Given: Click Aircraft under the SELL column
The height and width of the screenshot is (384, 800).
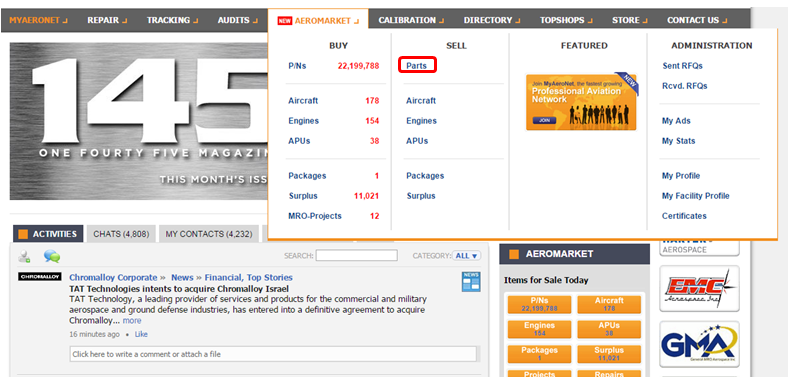Looking at the screenshot, I should click(x=421, y=100).
